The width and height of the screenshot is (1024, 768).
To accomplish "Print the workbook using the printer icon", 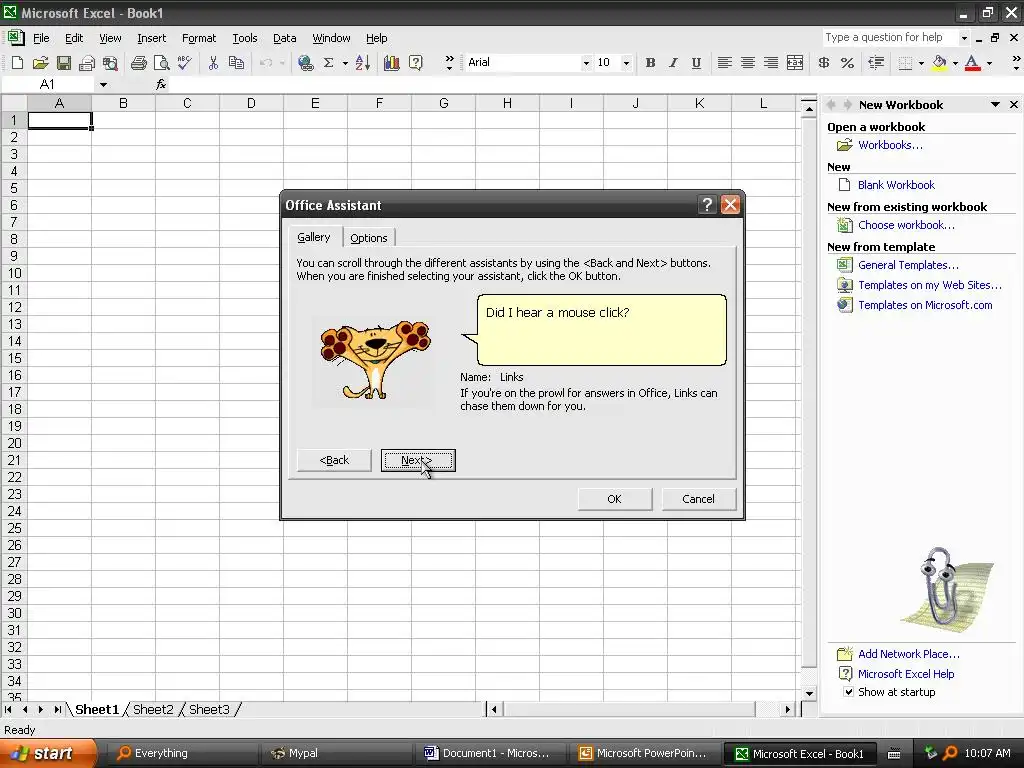I will [x=138, y=63].
